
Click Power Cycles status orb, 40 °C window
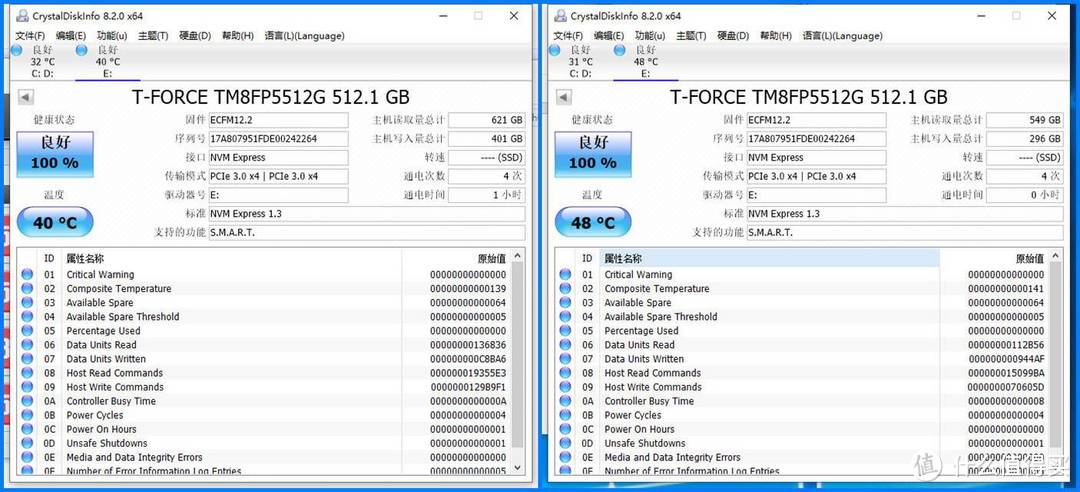coord(27,415)
